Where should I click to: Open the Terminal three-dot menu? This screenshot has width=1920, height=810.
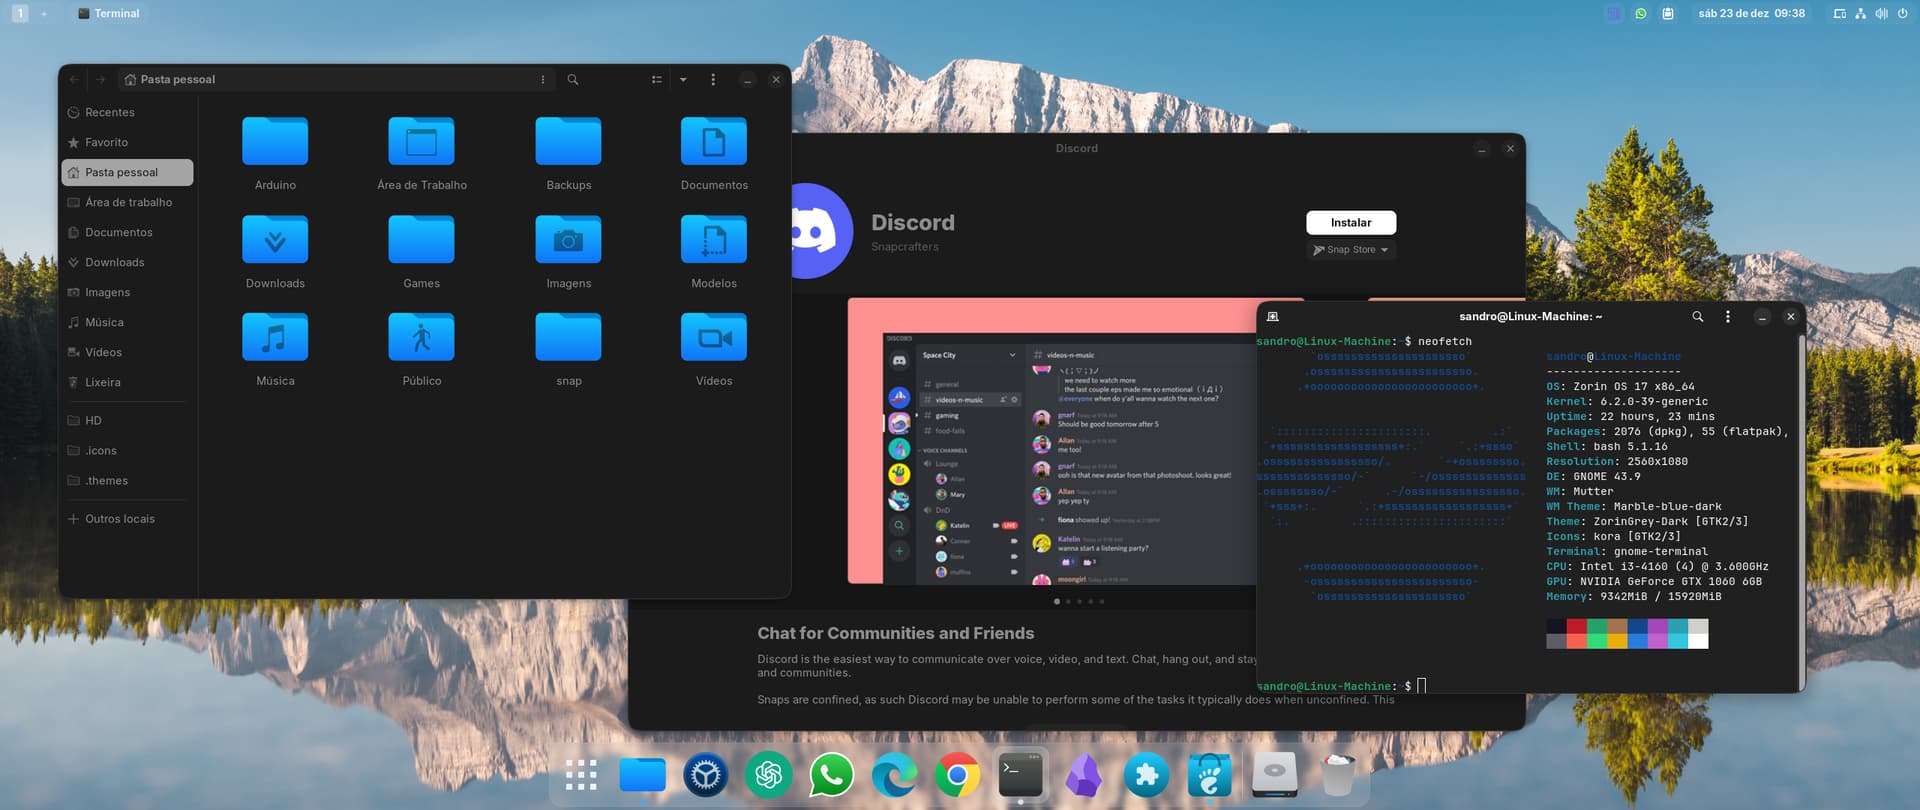pos(1727,316)
